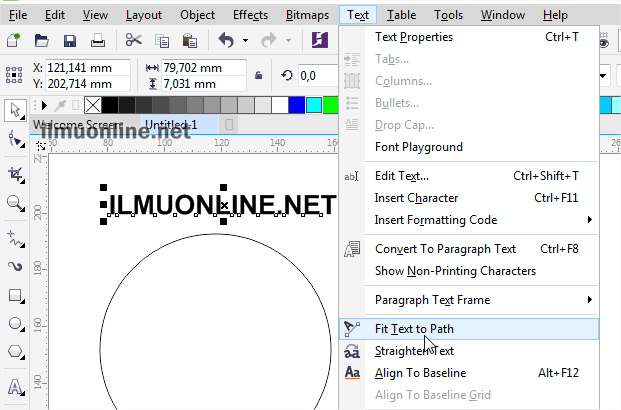Viewport: 621px width, 410px height.
Task: Click the object origin grid icon
Action: (x=13, y=74)
